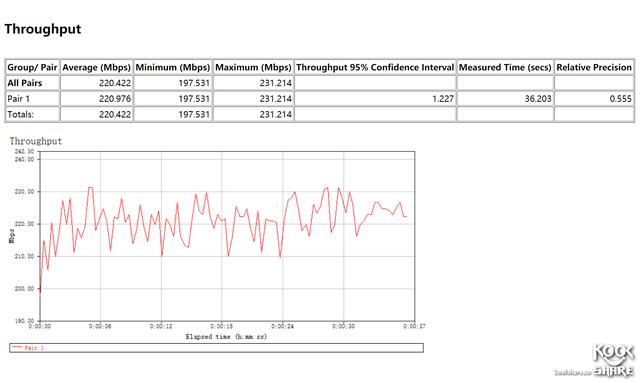Click the 0:00:18 x-axis tick label
640x383 pixels.
[222, 326]
